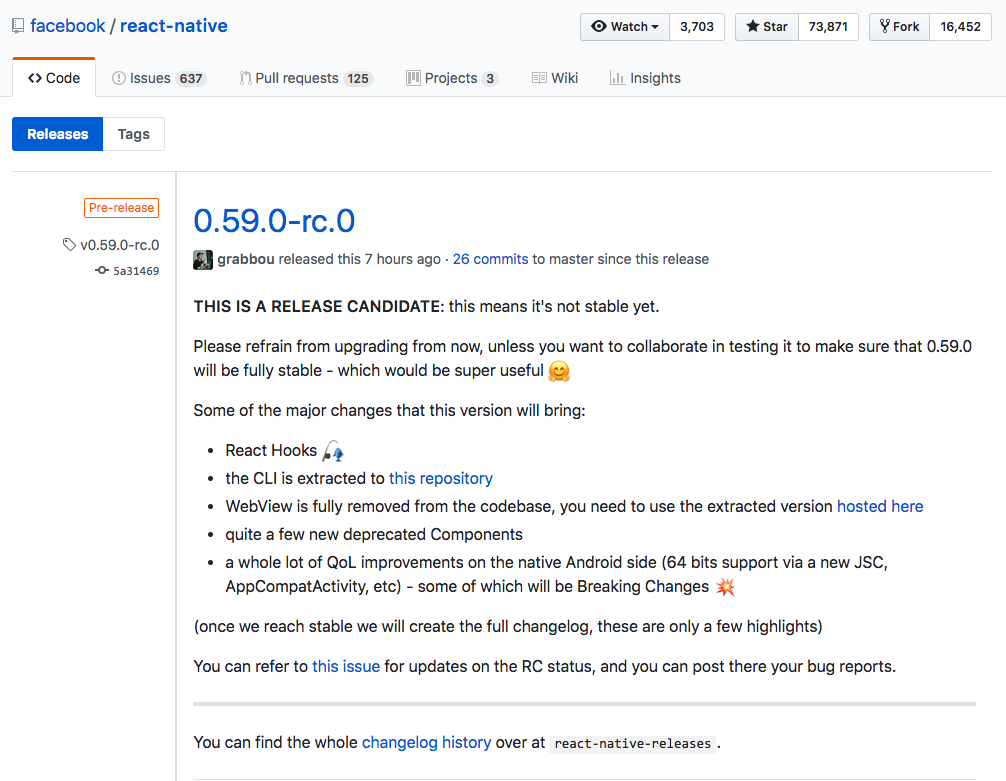Screen dimensions: 1006x781
Task: Click the commit icon beside 5a31469
Action: point(102,271)
